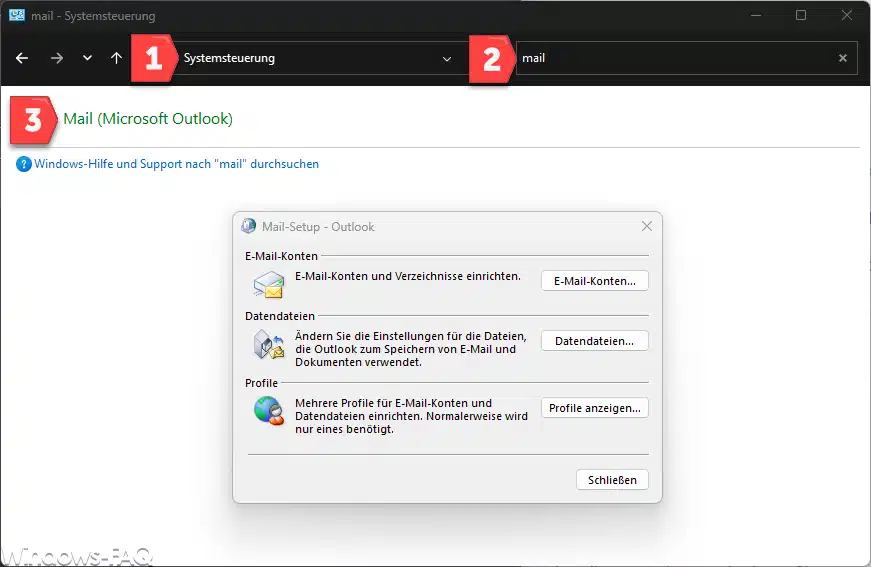Click Profile anzeigen... button

pos(594,408)
